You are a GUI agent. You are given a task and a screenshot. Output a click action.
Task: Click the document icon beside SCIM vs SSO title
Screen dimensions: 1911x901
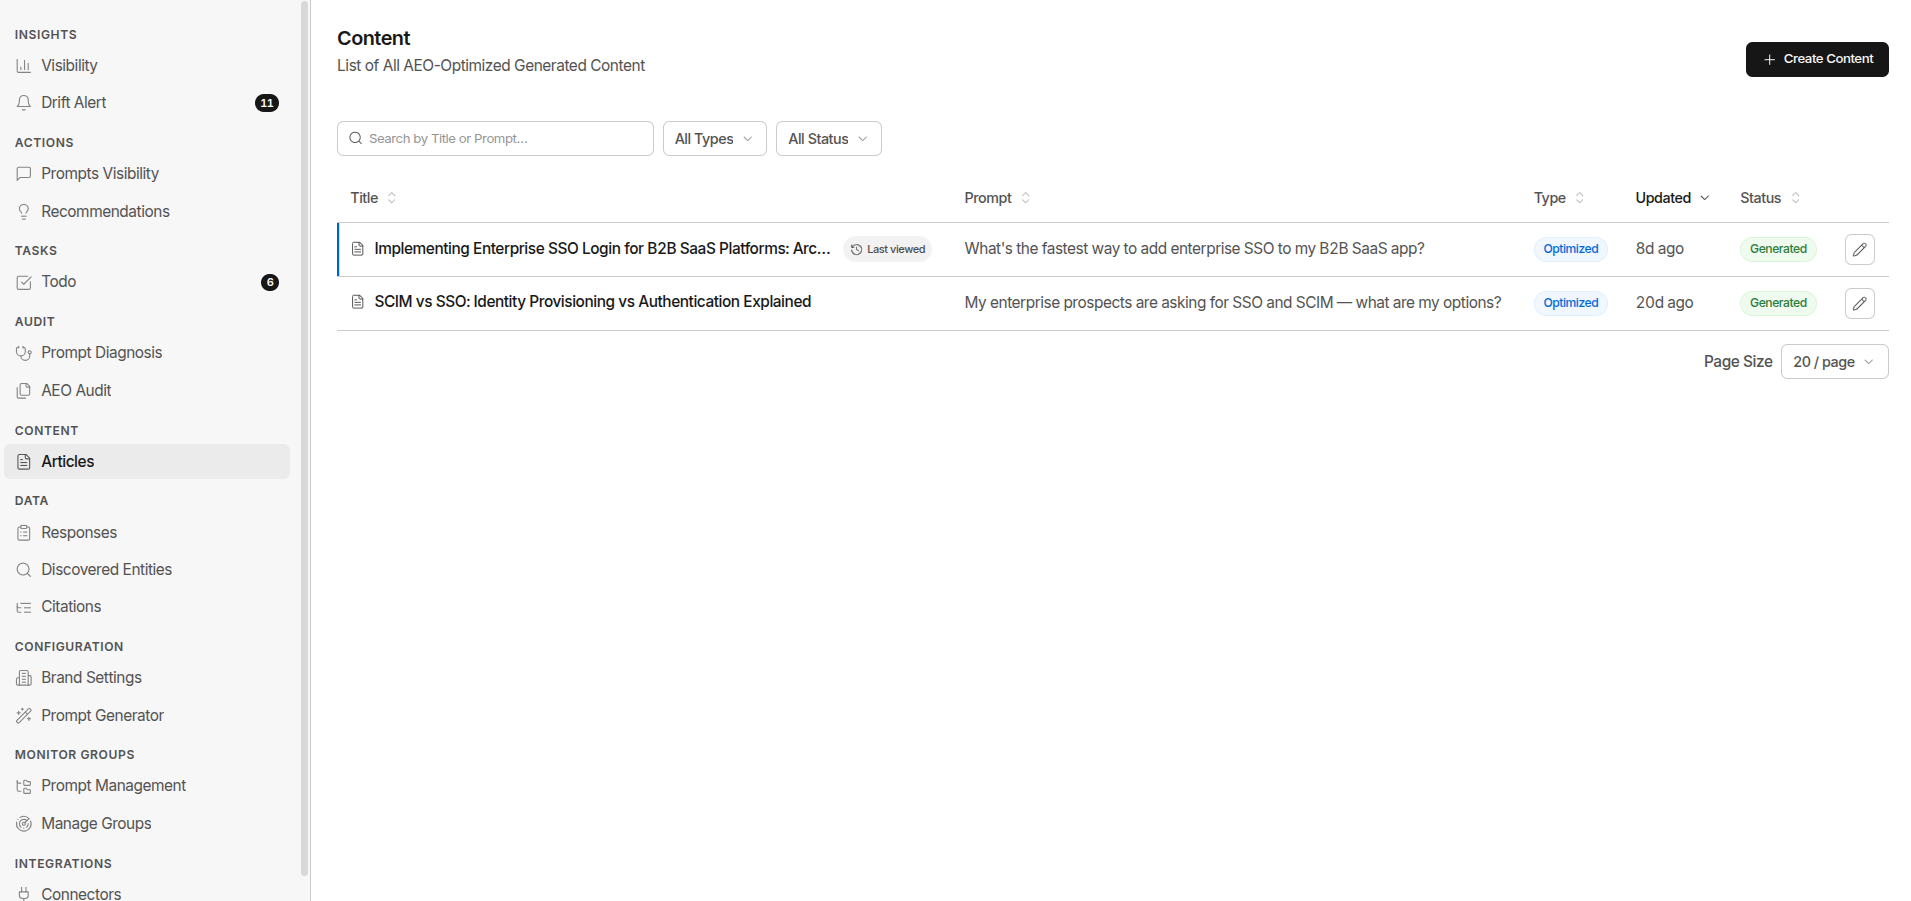click(x=357, y=302)
